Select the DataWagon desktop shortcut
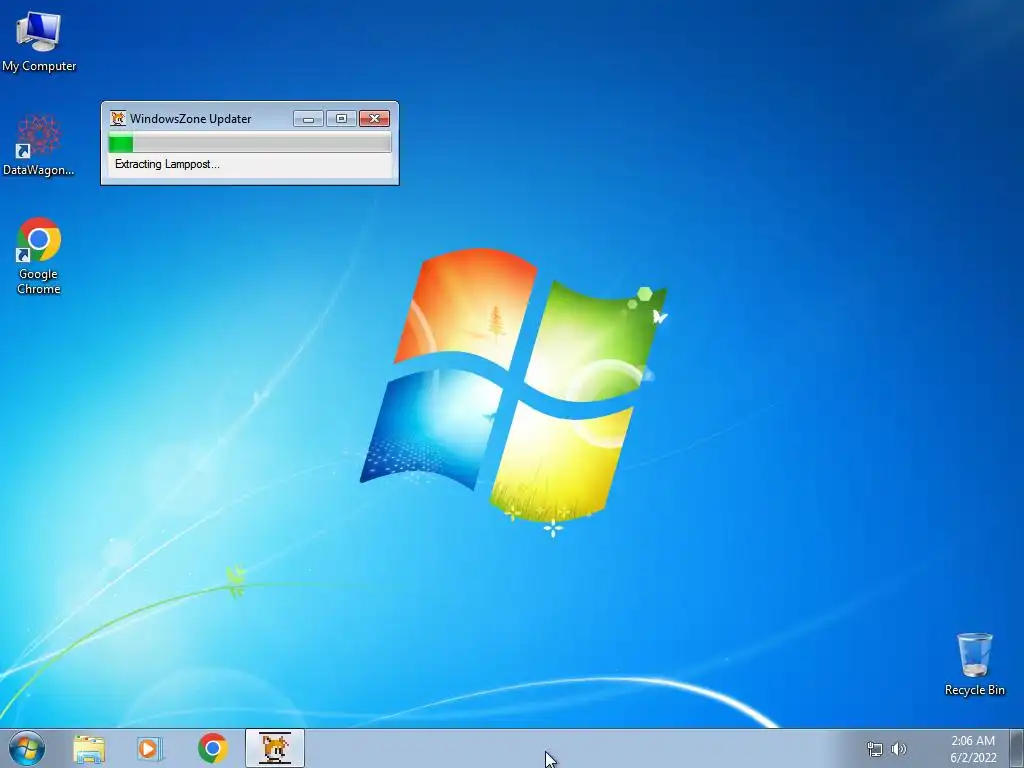This screenshot has height=768, width=1024. pos(39,145)
